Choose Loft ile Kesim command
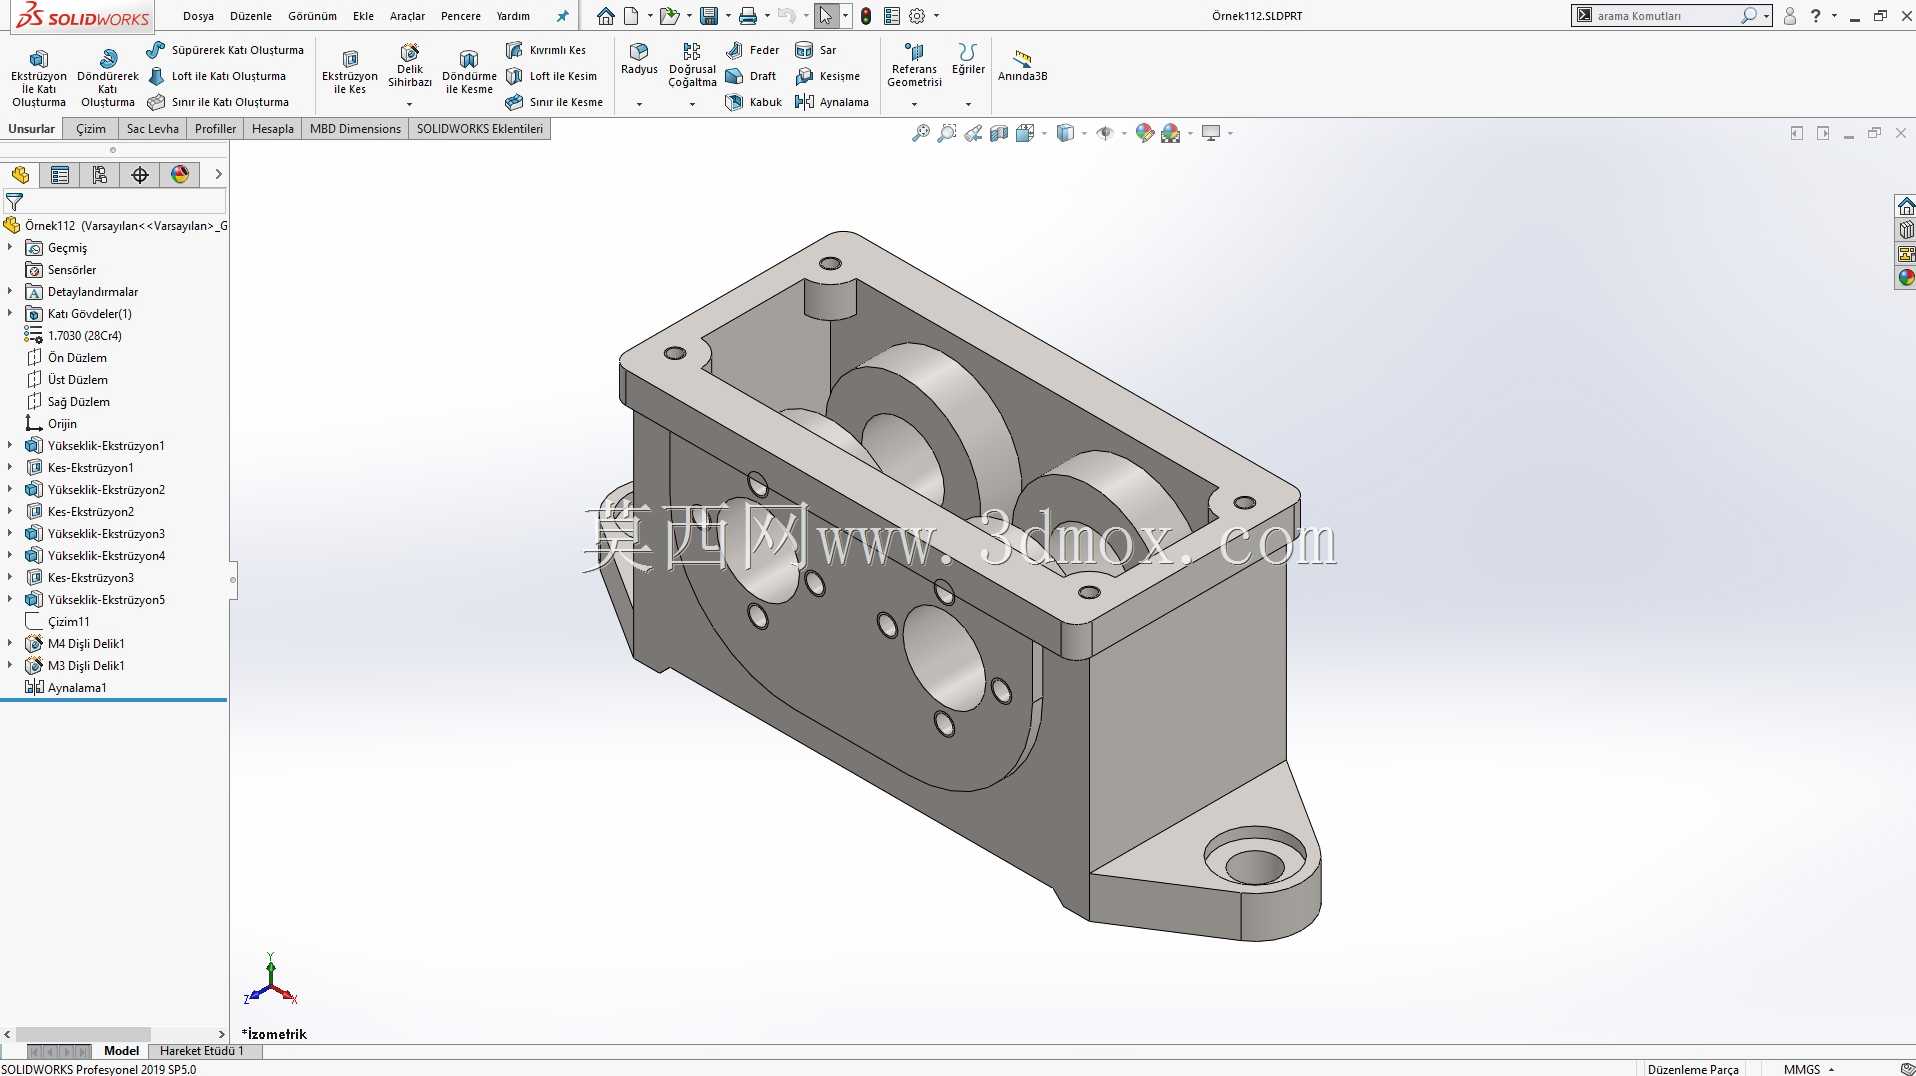1916x1076 pixels. coord(551,76)
